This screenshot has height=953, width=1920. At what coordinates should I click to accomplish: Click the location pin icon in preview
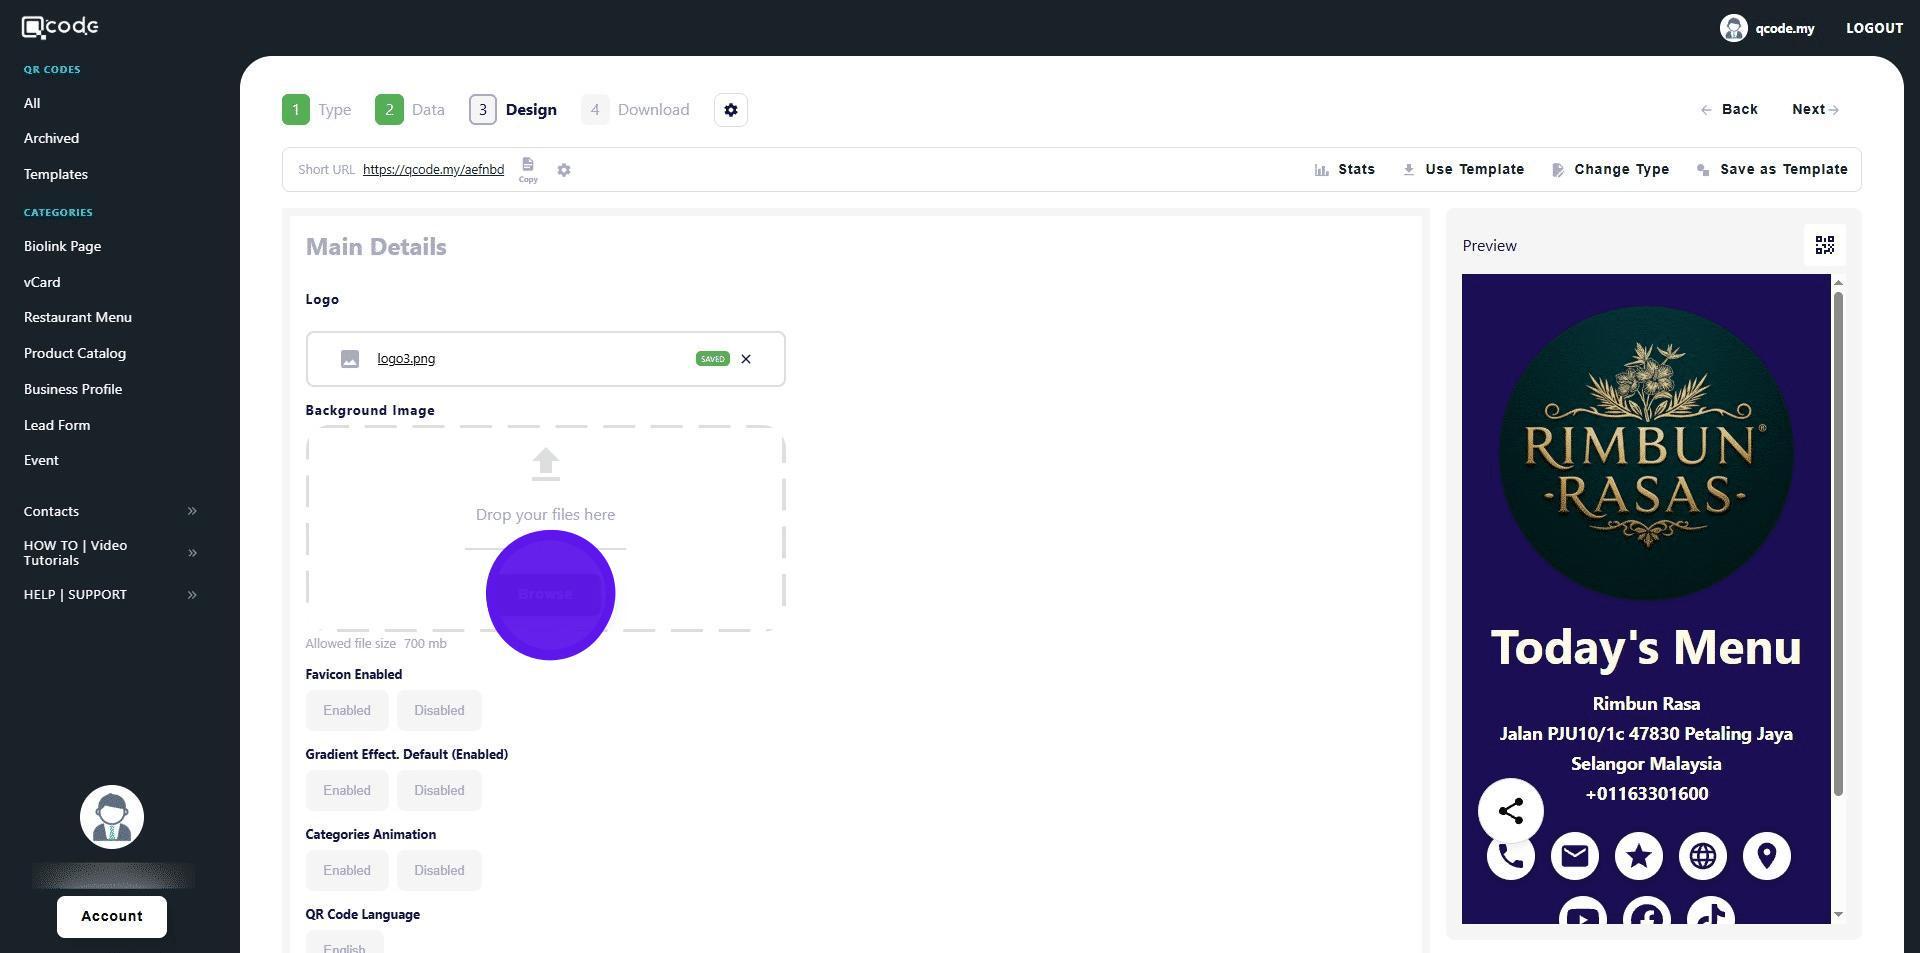[x=1766, y=856]
